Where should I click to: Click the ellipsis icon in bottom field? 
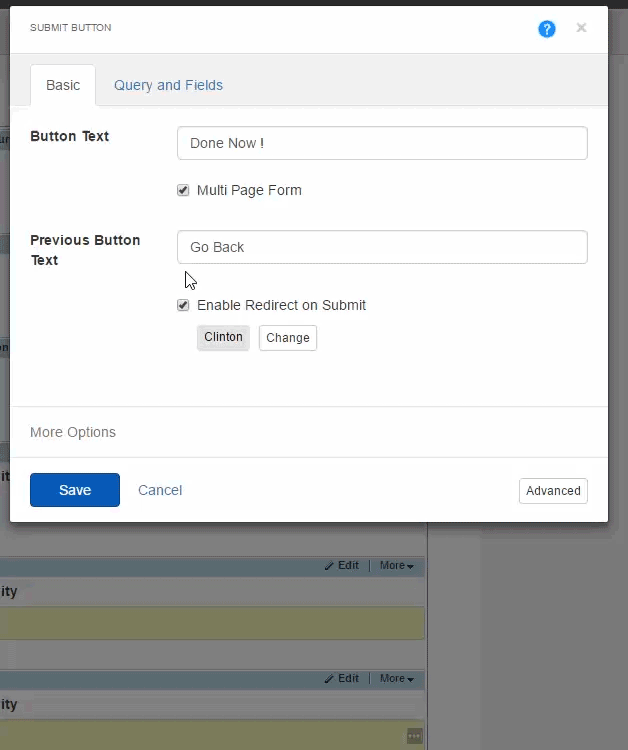[414, 736]
